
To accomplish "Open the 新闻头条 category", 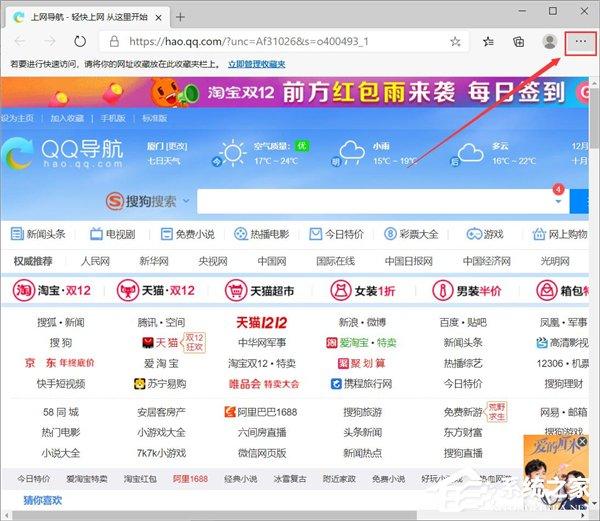I will 38,234.
